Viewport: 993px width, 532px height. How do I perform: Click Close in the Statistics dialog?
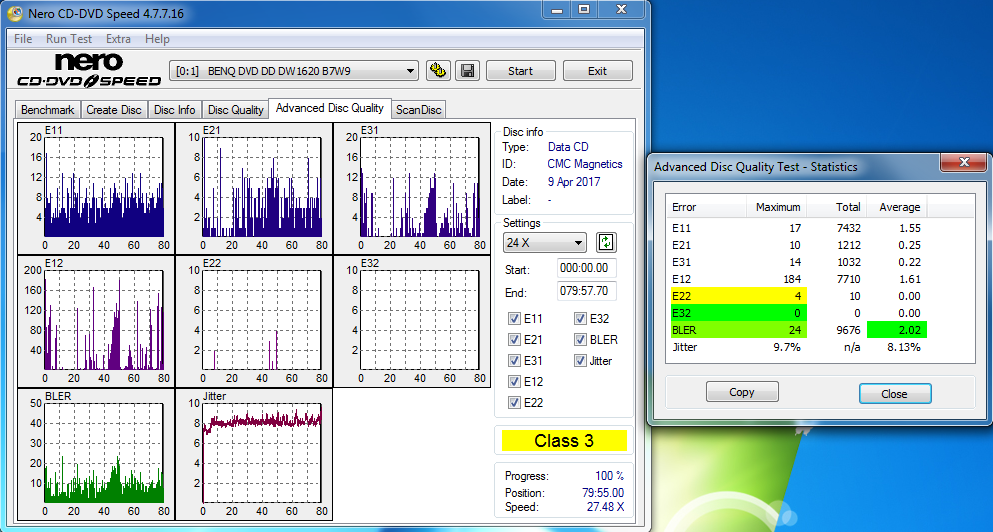click(x=894, y=393)
